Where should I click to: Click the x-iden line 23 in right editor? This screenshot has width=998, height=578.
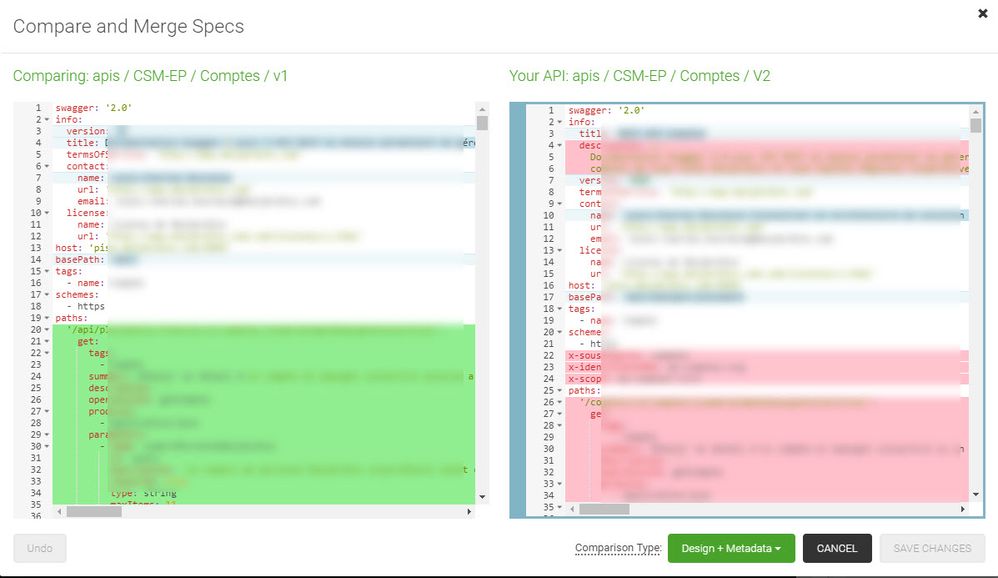[x=768, y=367]
